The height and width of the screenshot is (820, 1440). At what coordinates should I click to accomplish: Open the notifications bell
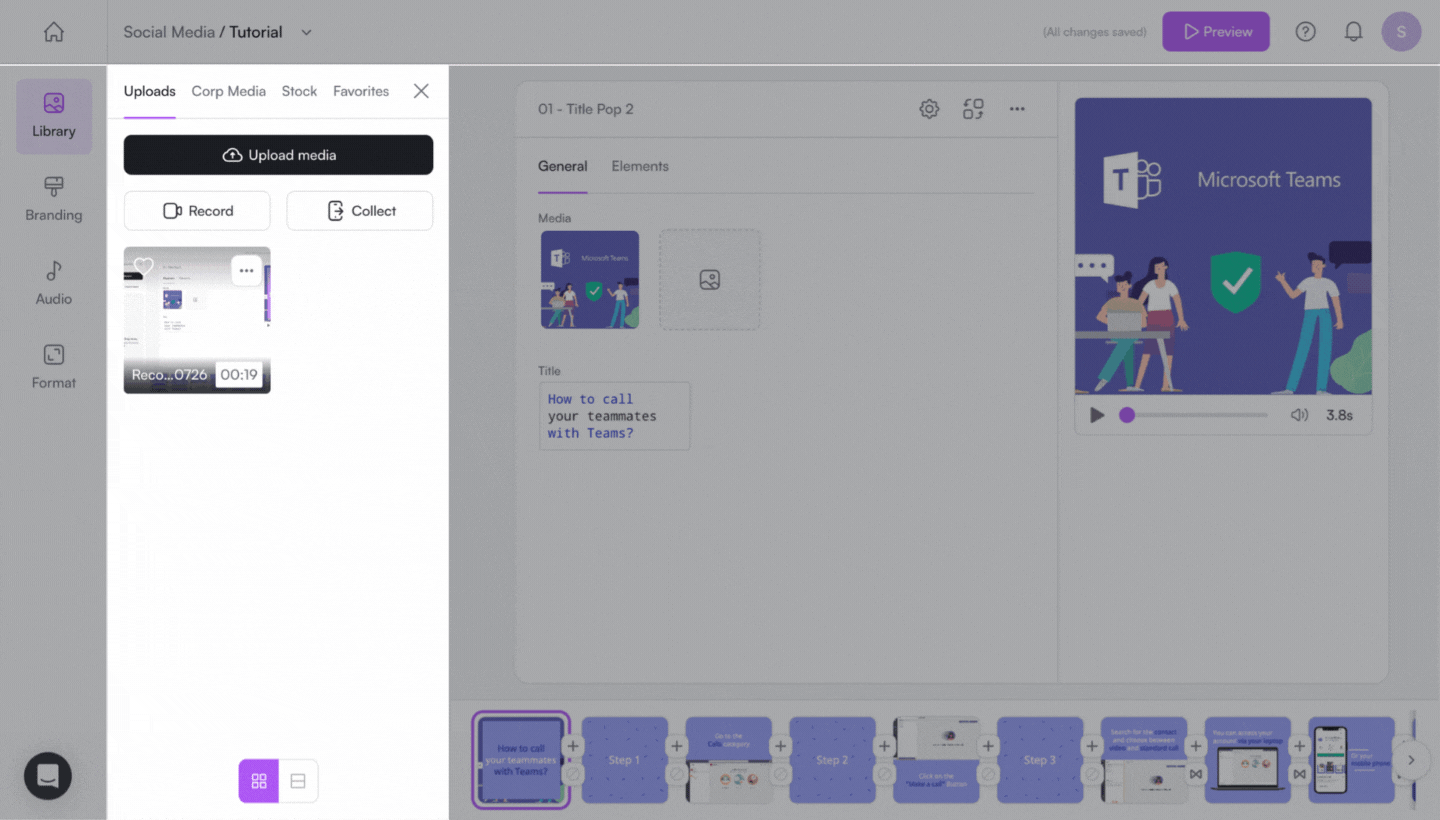pyautogui.click(x=1353, y=32)
